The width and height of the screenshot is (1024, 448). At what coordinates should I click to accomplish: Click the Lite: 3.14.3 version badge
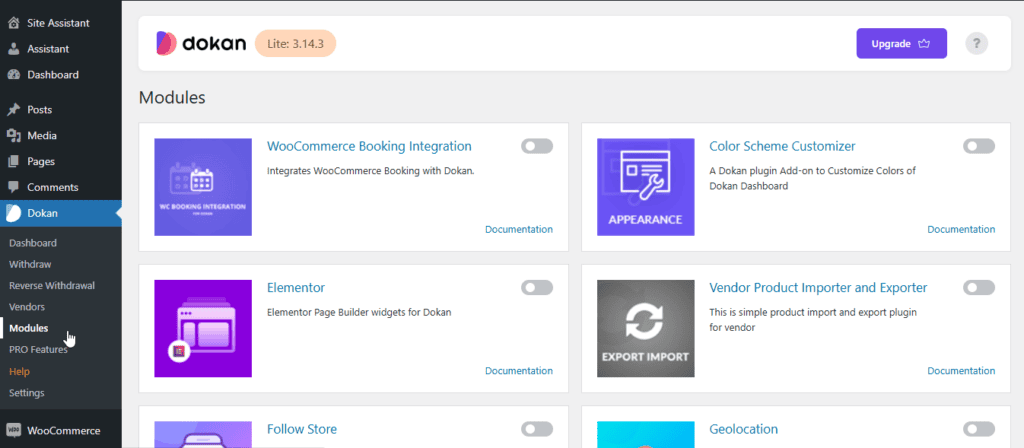295,44
